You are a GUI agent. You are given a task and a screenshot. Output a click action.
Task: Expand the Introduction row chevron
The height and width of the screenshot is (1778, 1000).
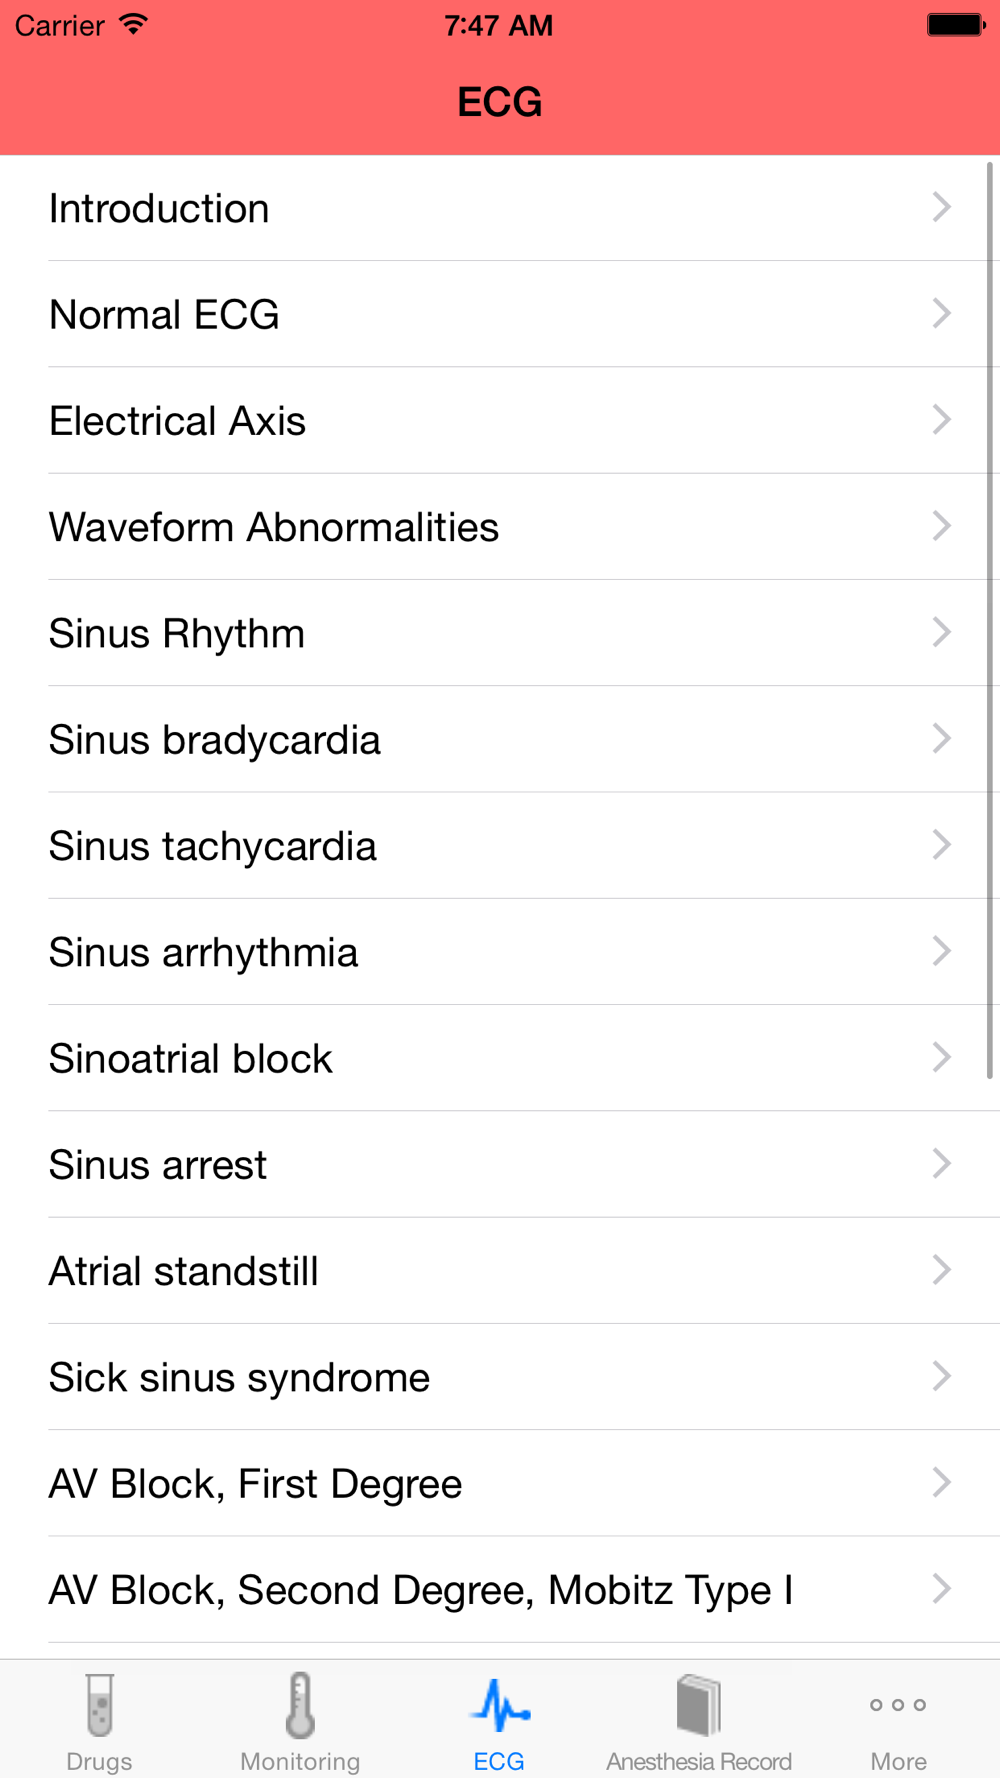pyautogui.click(x=941, y=207)
